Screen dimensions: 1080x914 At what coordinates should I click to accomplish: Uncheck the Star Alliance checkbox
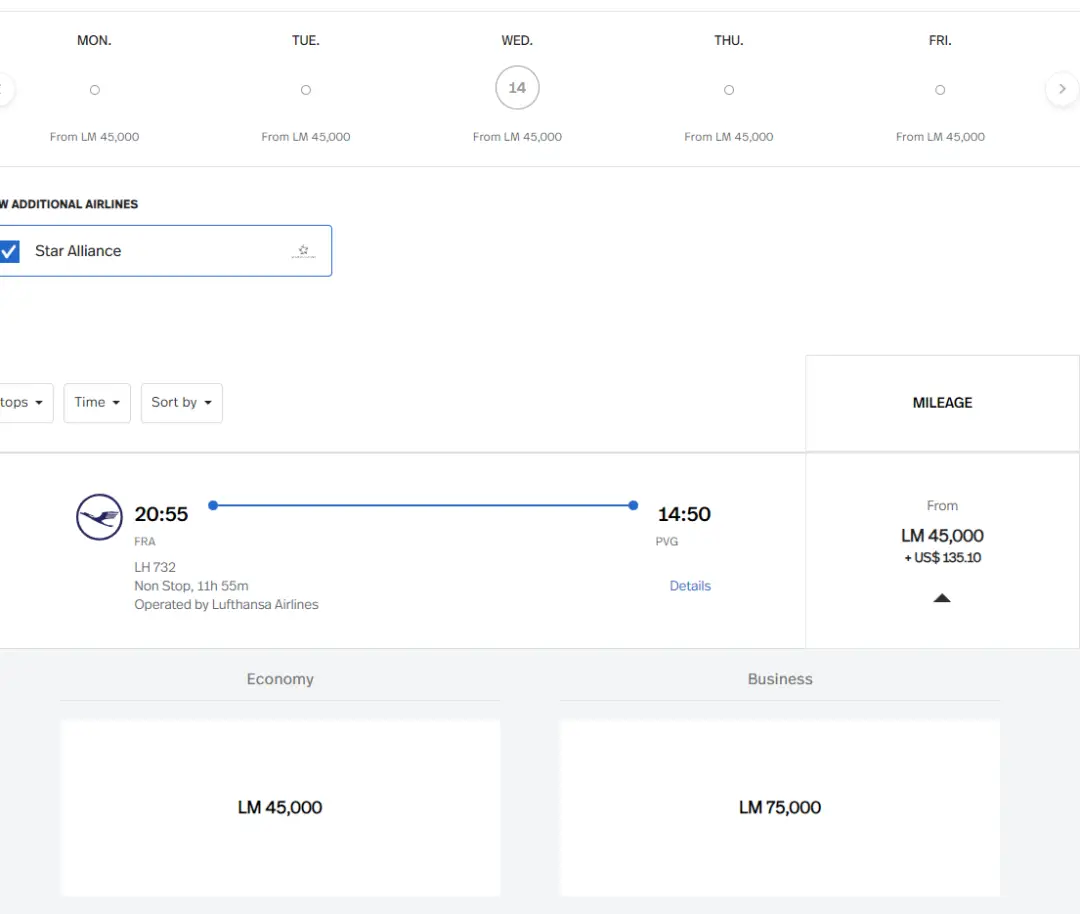9,251
